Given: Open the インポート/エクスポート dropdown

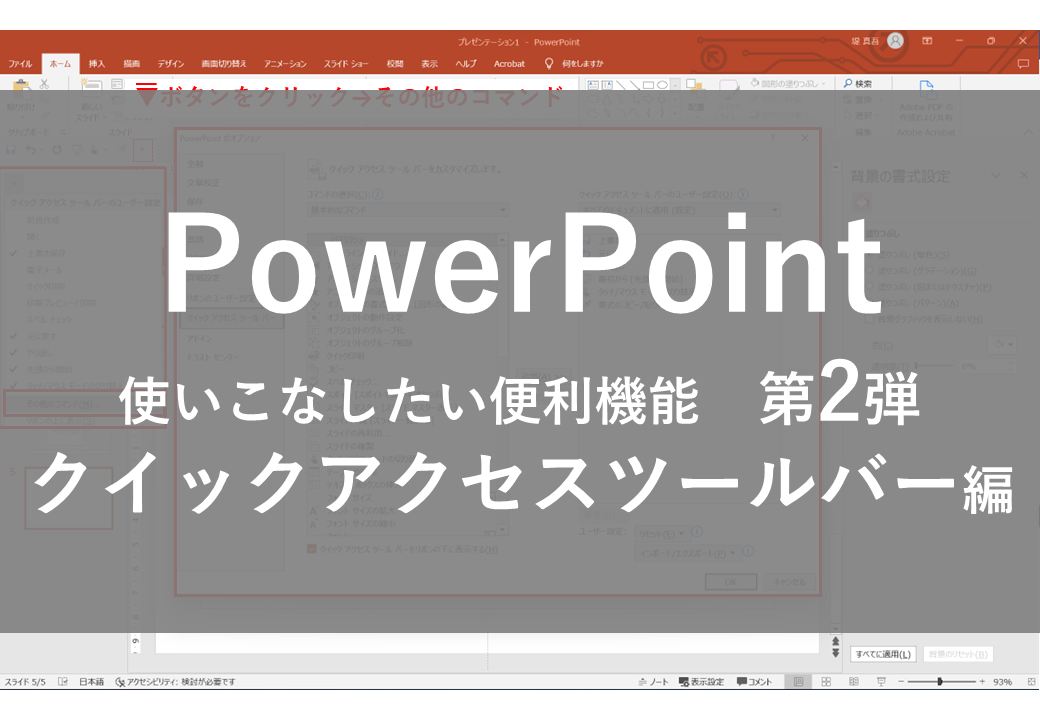Looking at the screenshot, I should click(x=686, y=553).
